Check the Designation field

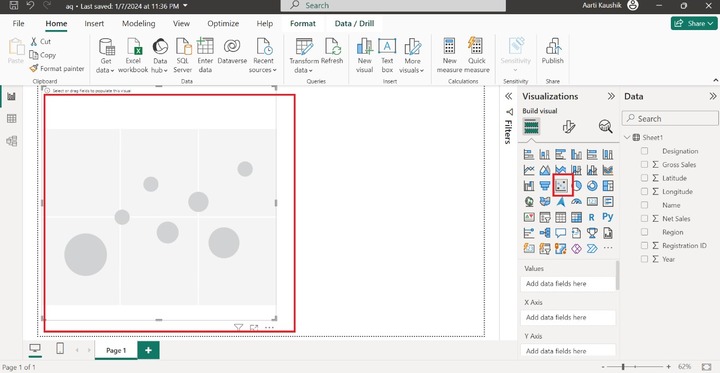(644, 151)
